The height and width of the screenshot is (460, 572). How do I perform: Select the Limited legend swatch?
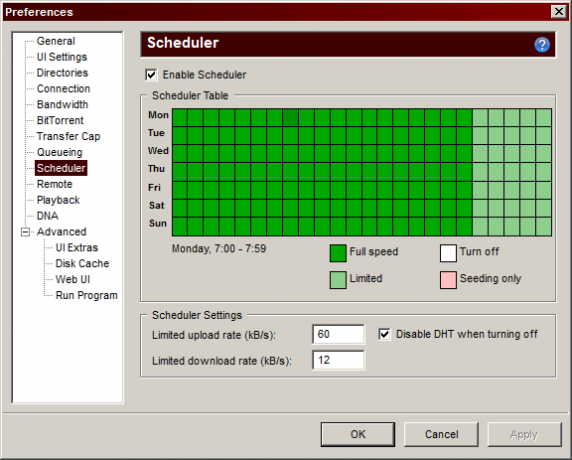(338, 280)
